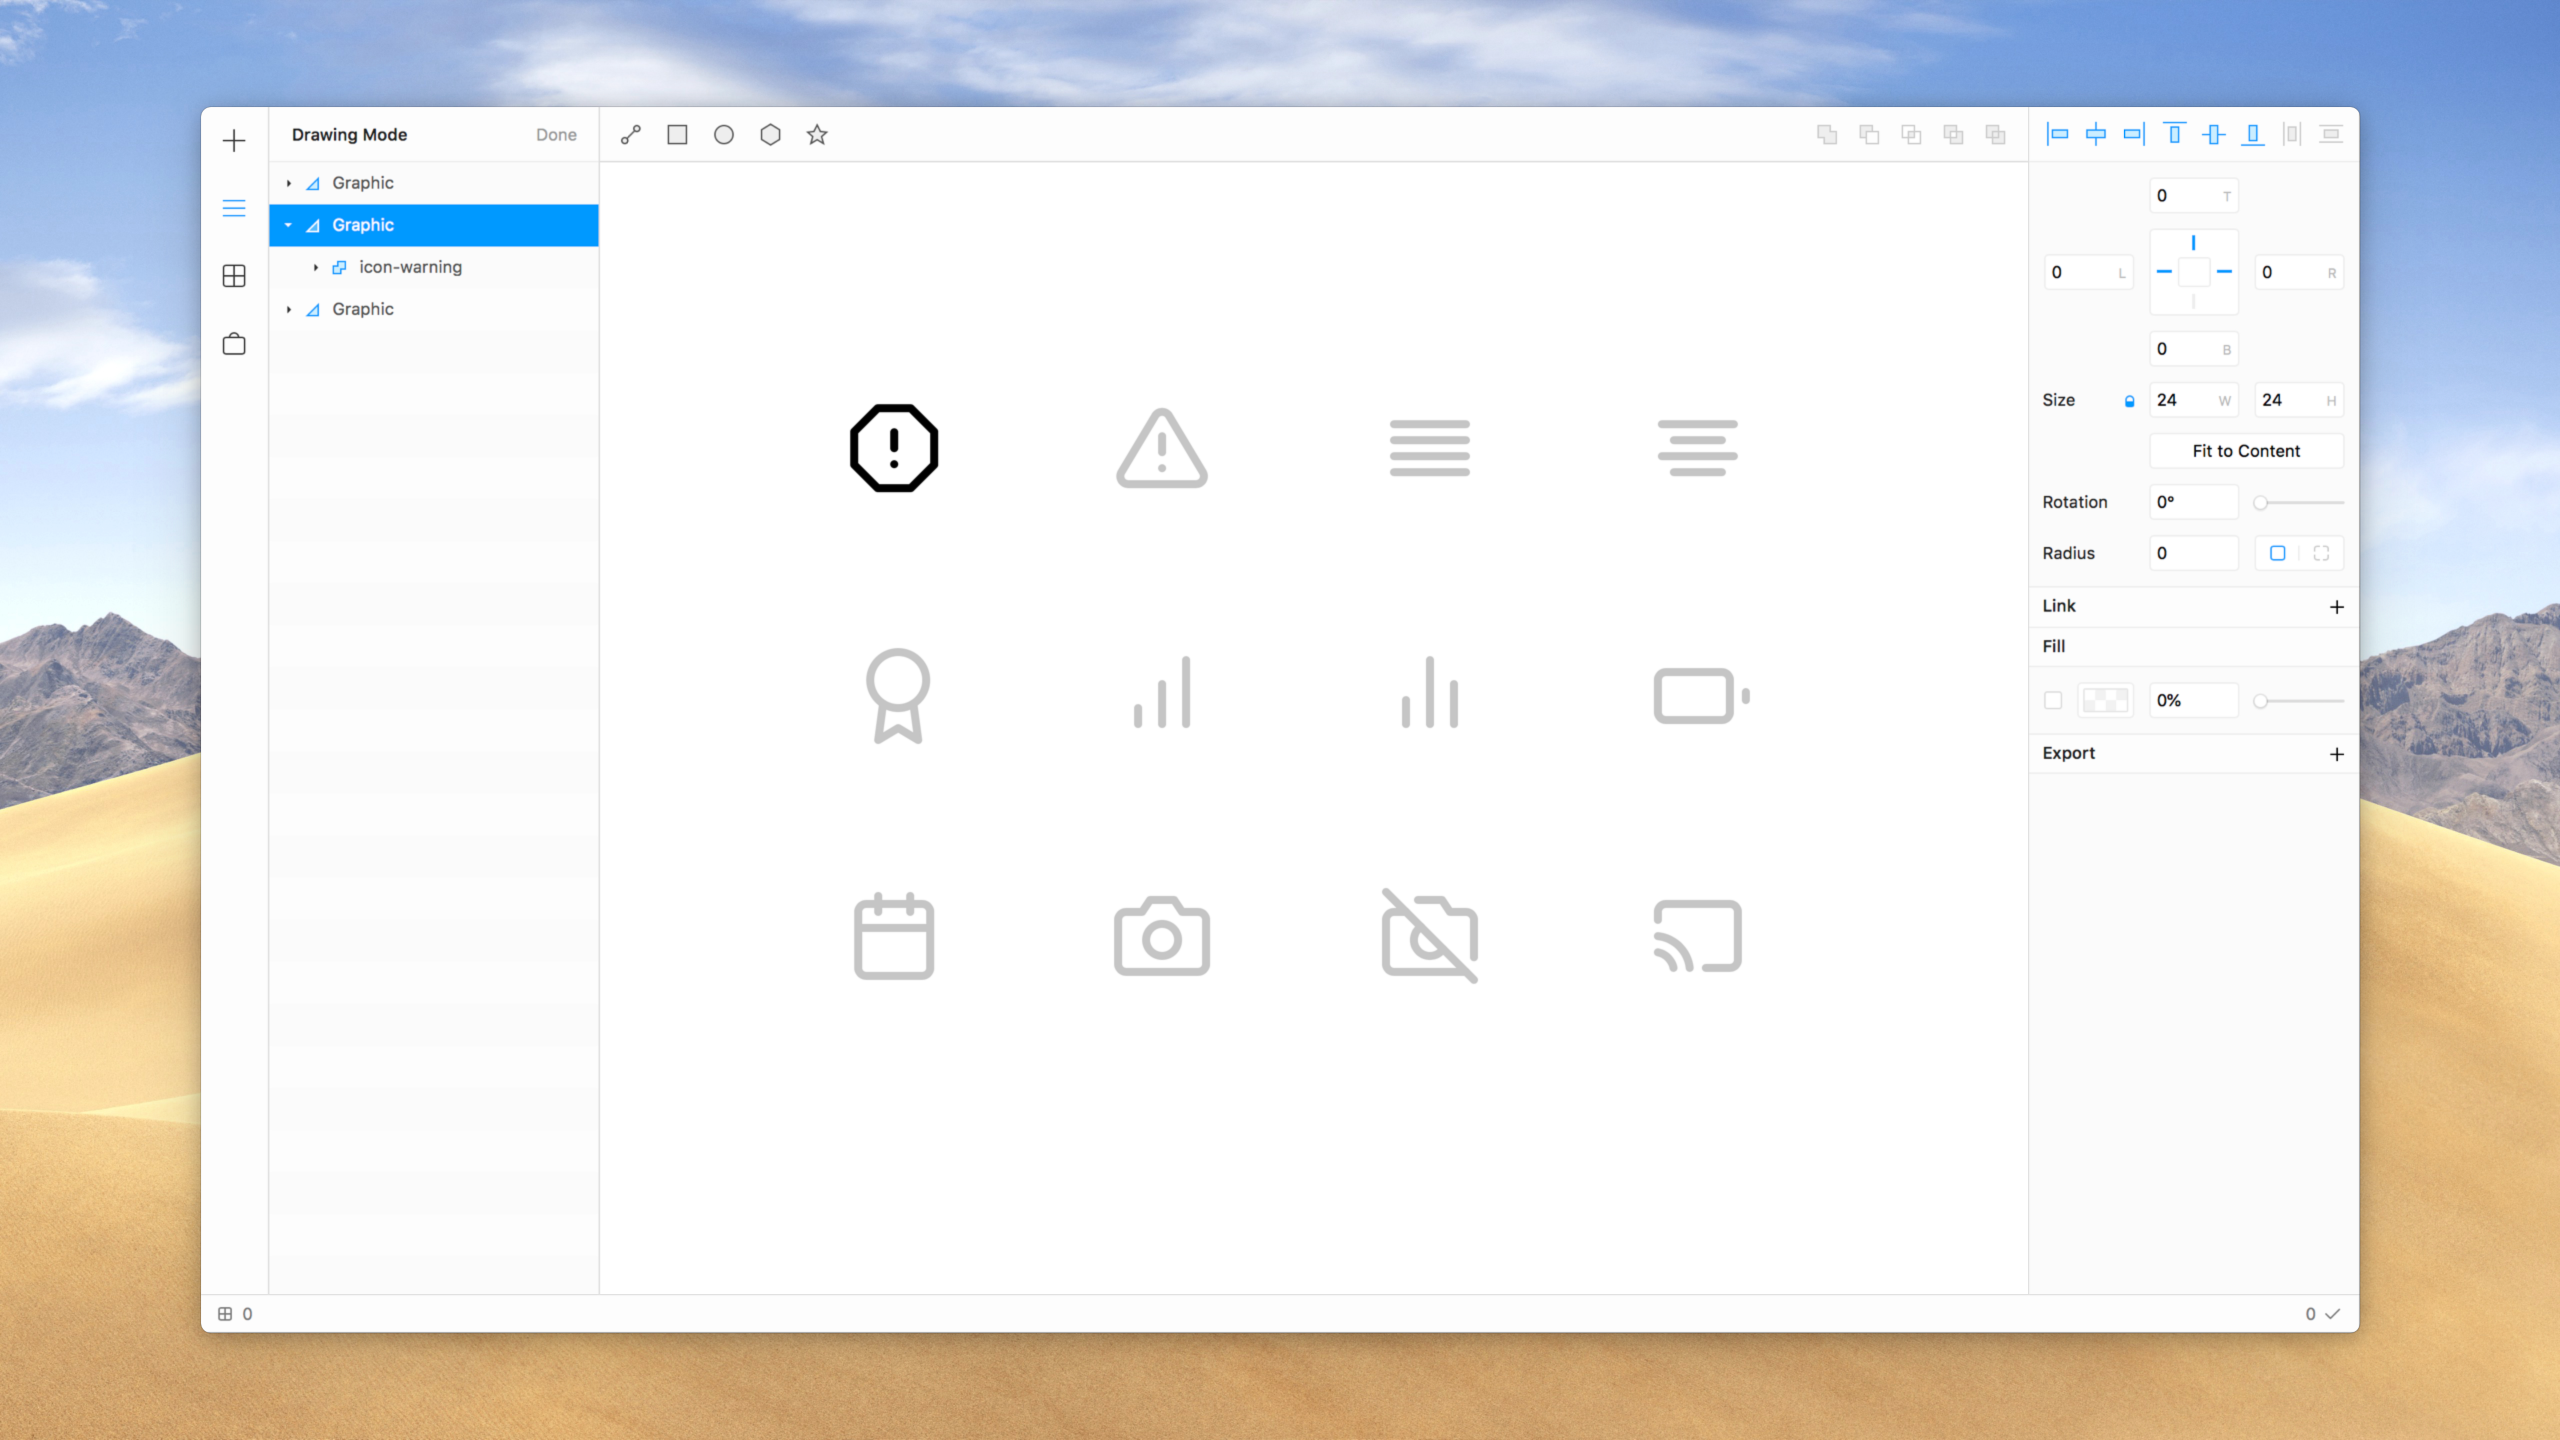This screenshot has width=2560, height=1440.
Task: Open the Artboards grid panel in the sidebar
Action: (x=234, y=276)
